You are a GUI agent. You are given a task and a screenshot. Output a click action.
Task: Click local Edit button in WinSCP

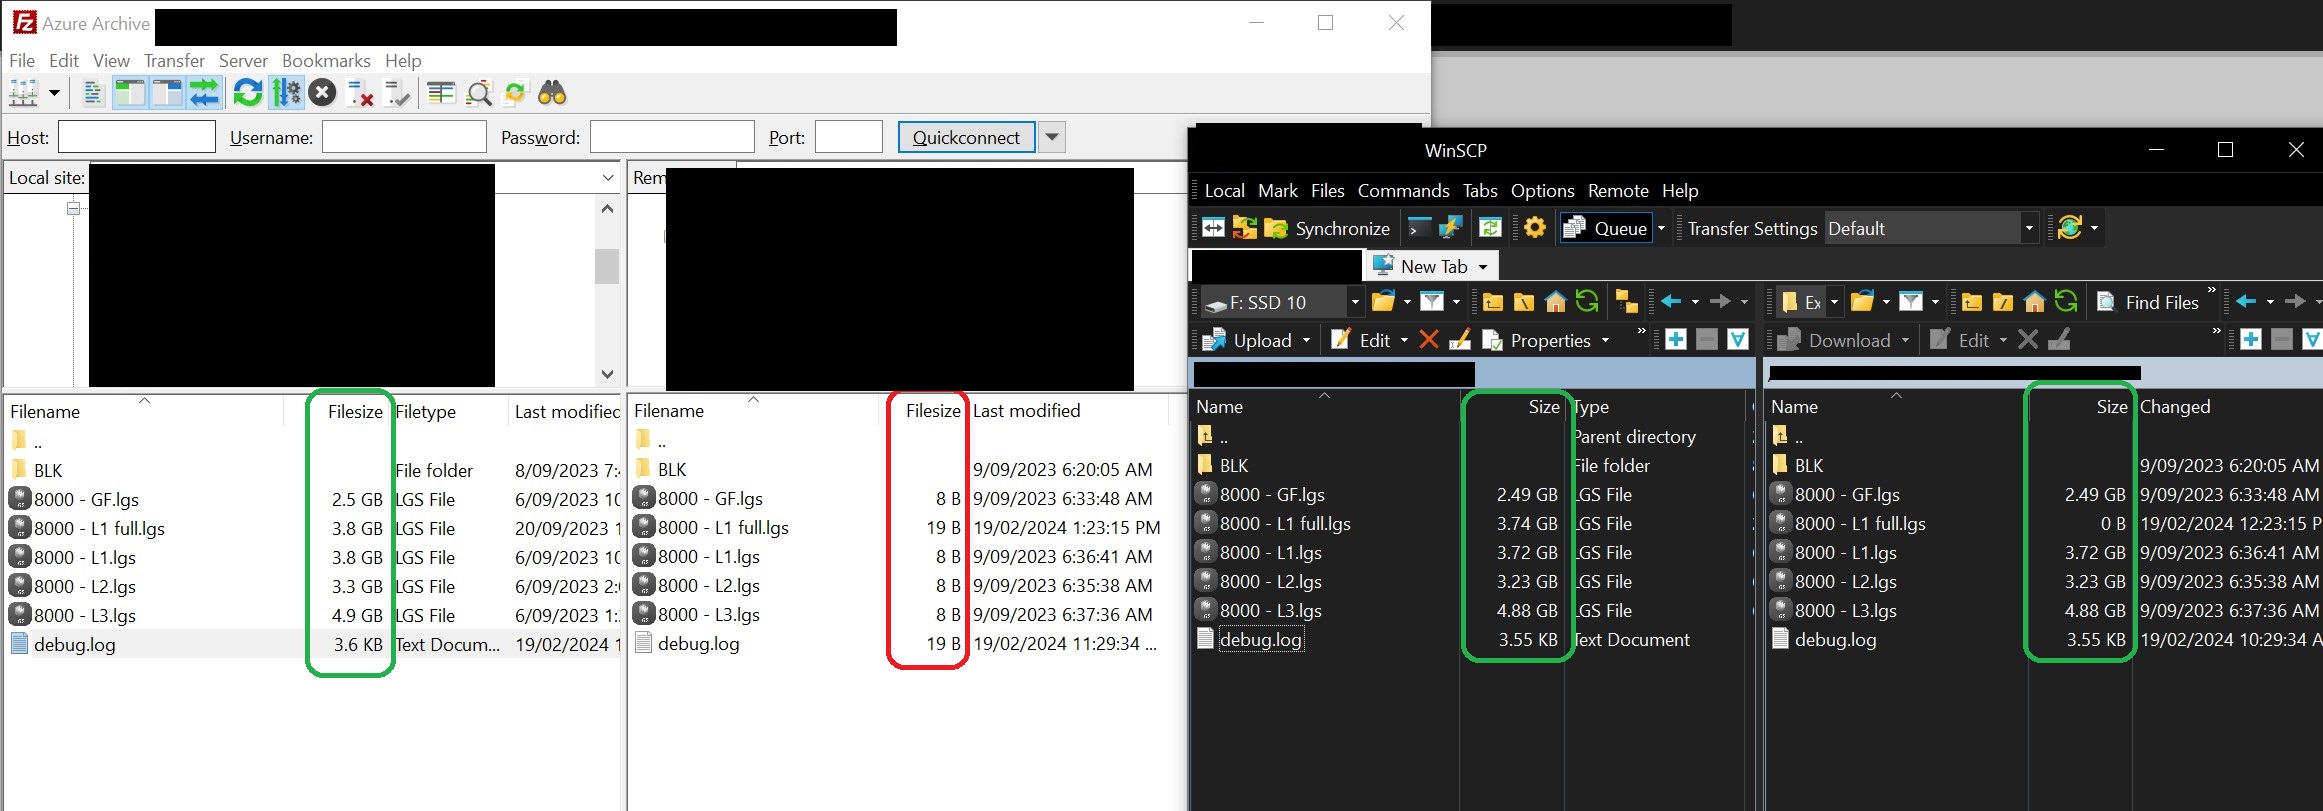pyautogui.click(x=1361, y=340)
